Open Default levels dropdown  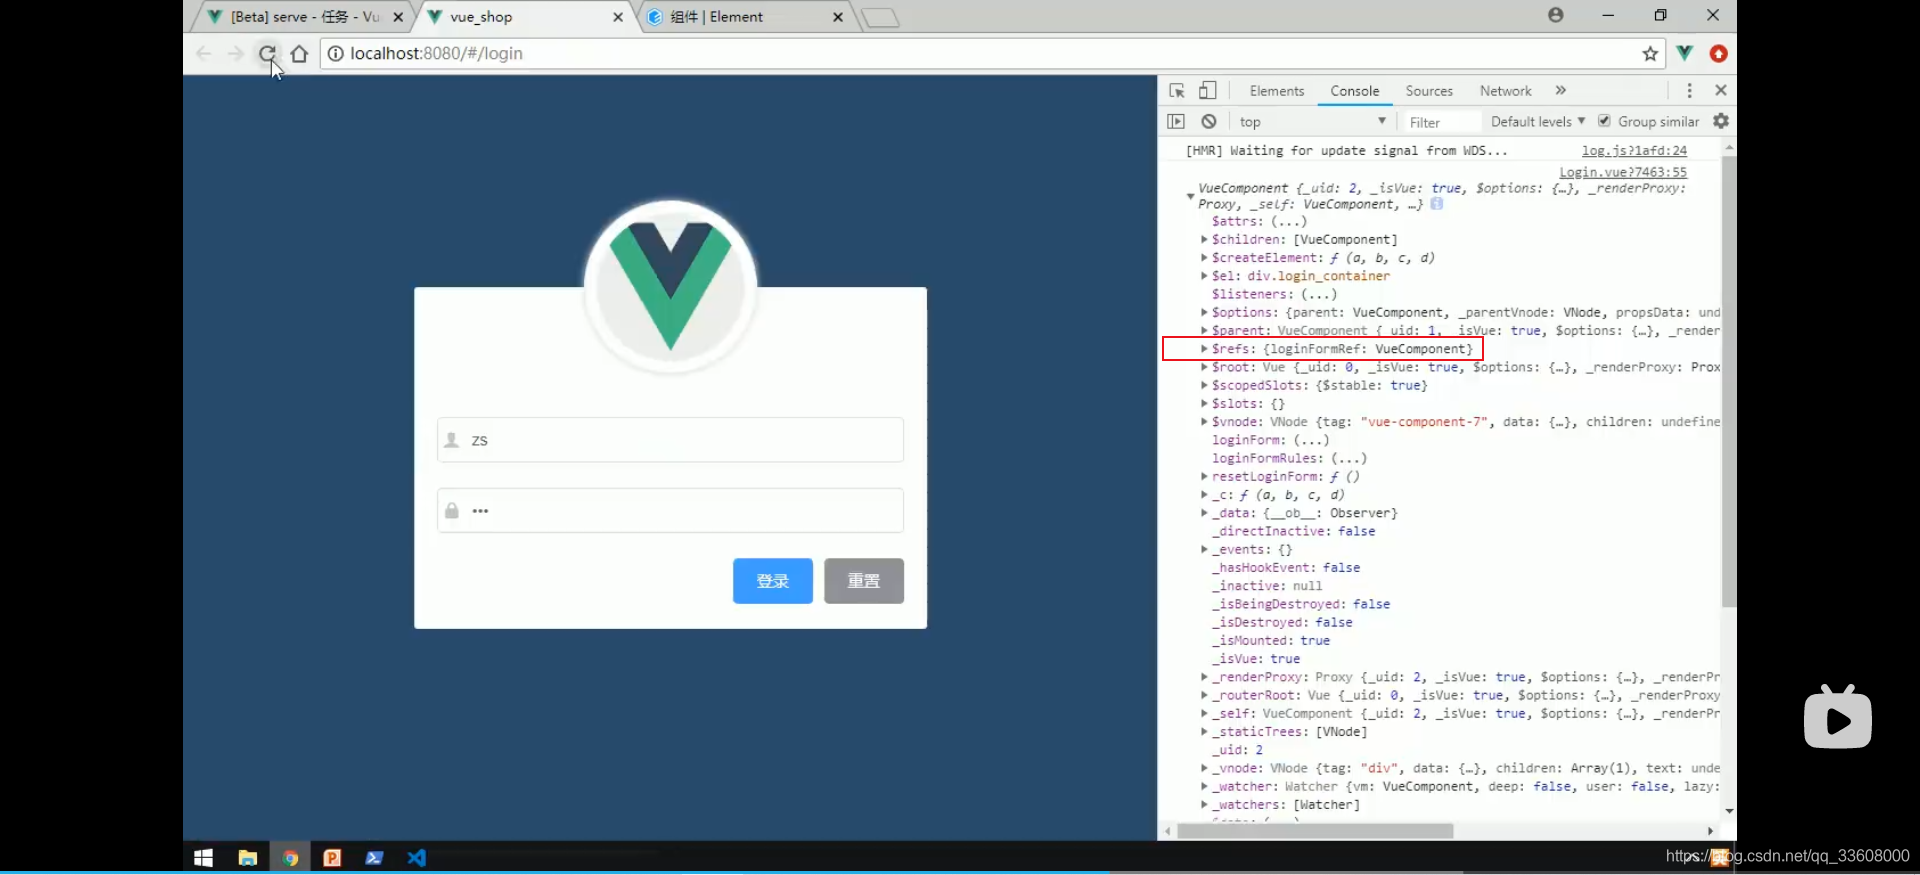click(x=1538, y=122)
